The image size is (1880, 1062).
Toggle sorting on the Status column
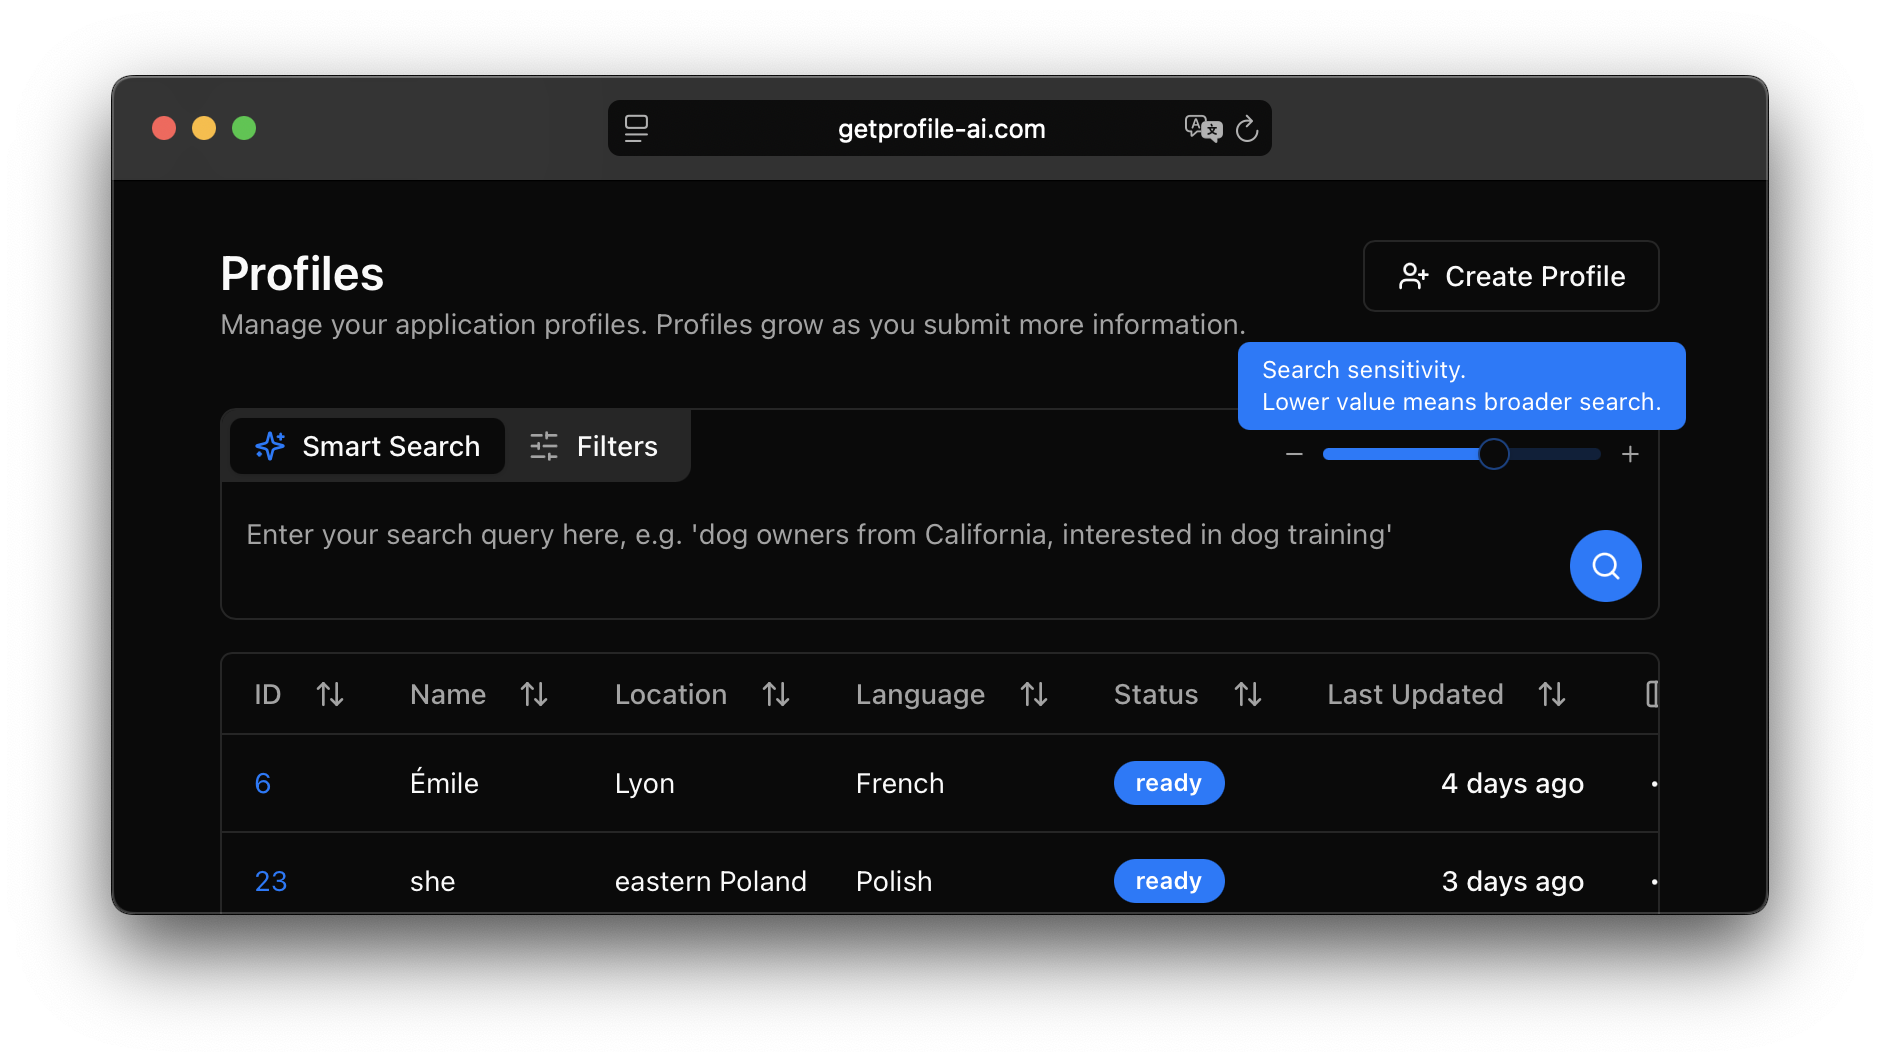[1249, 694]
